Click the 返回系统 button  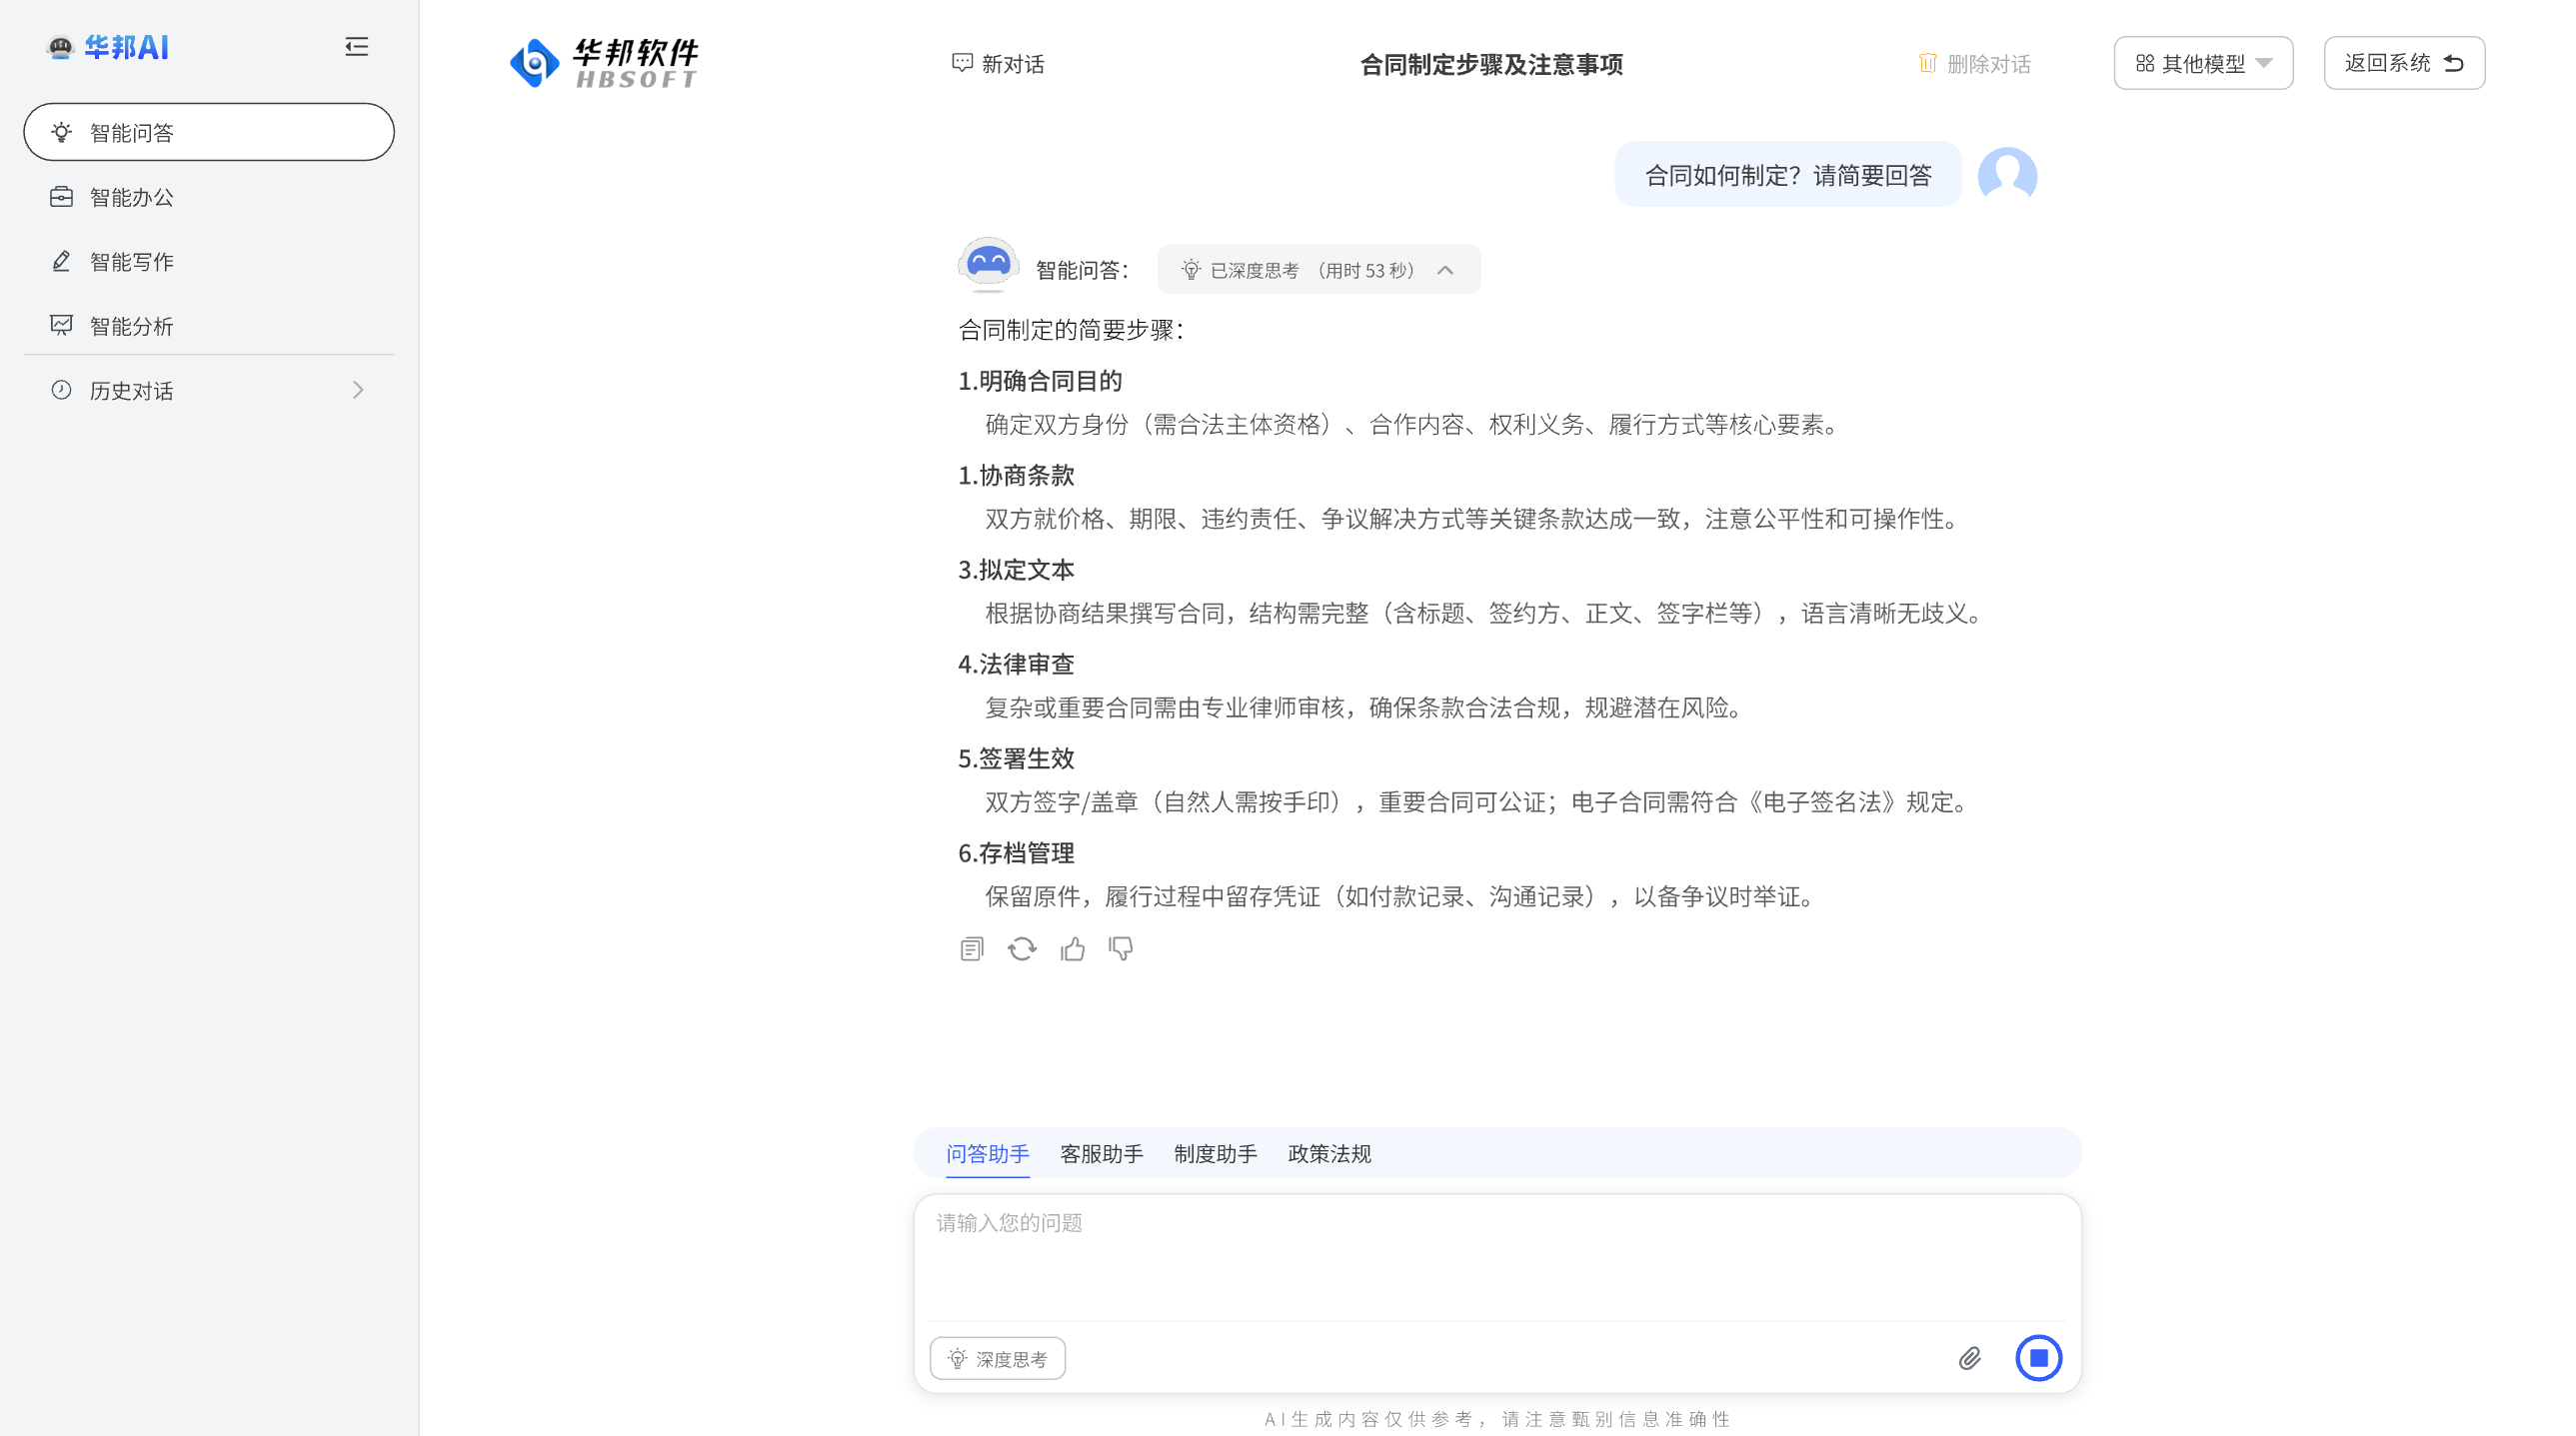[x=2404, y=63]
